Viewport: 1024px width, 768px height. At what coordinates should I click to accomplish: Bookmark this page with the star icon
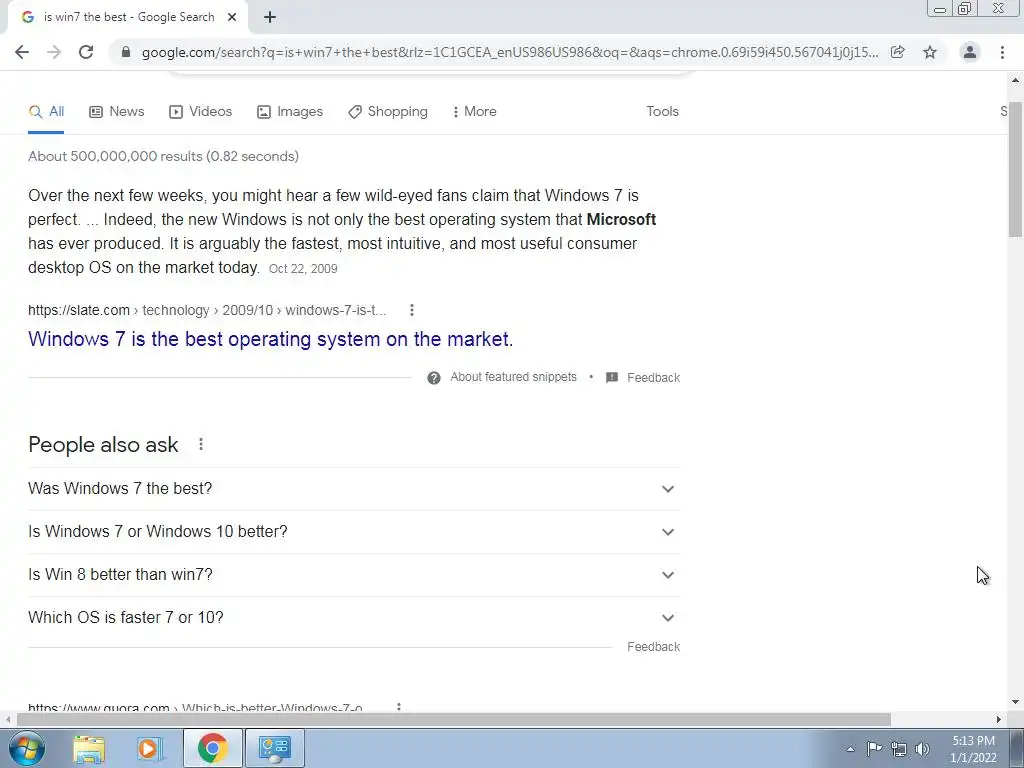point(930,52)
